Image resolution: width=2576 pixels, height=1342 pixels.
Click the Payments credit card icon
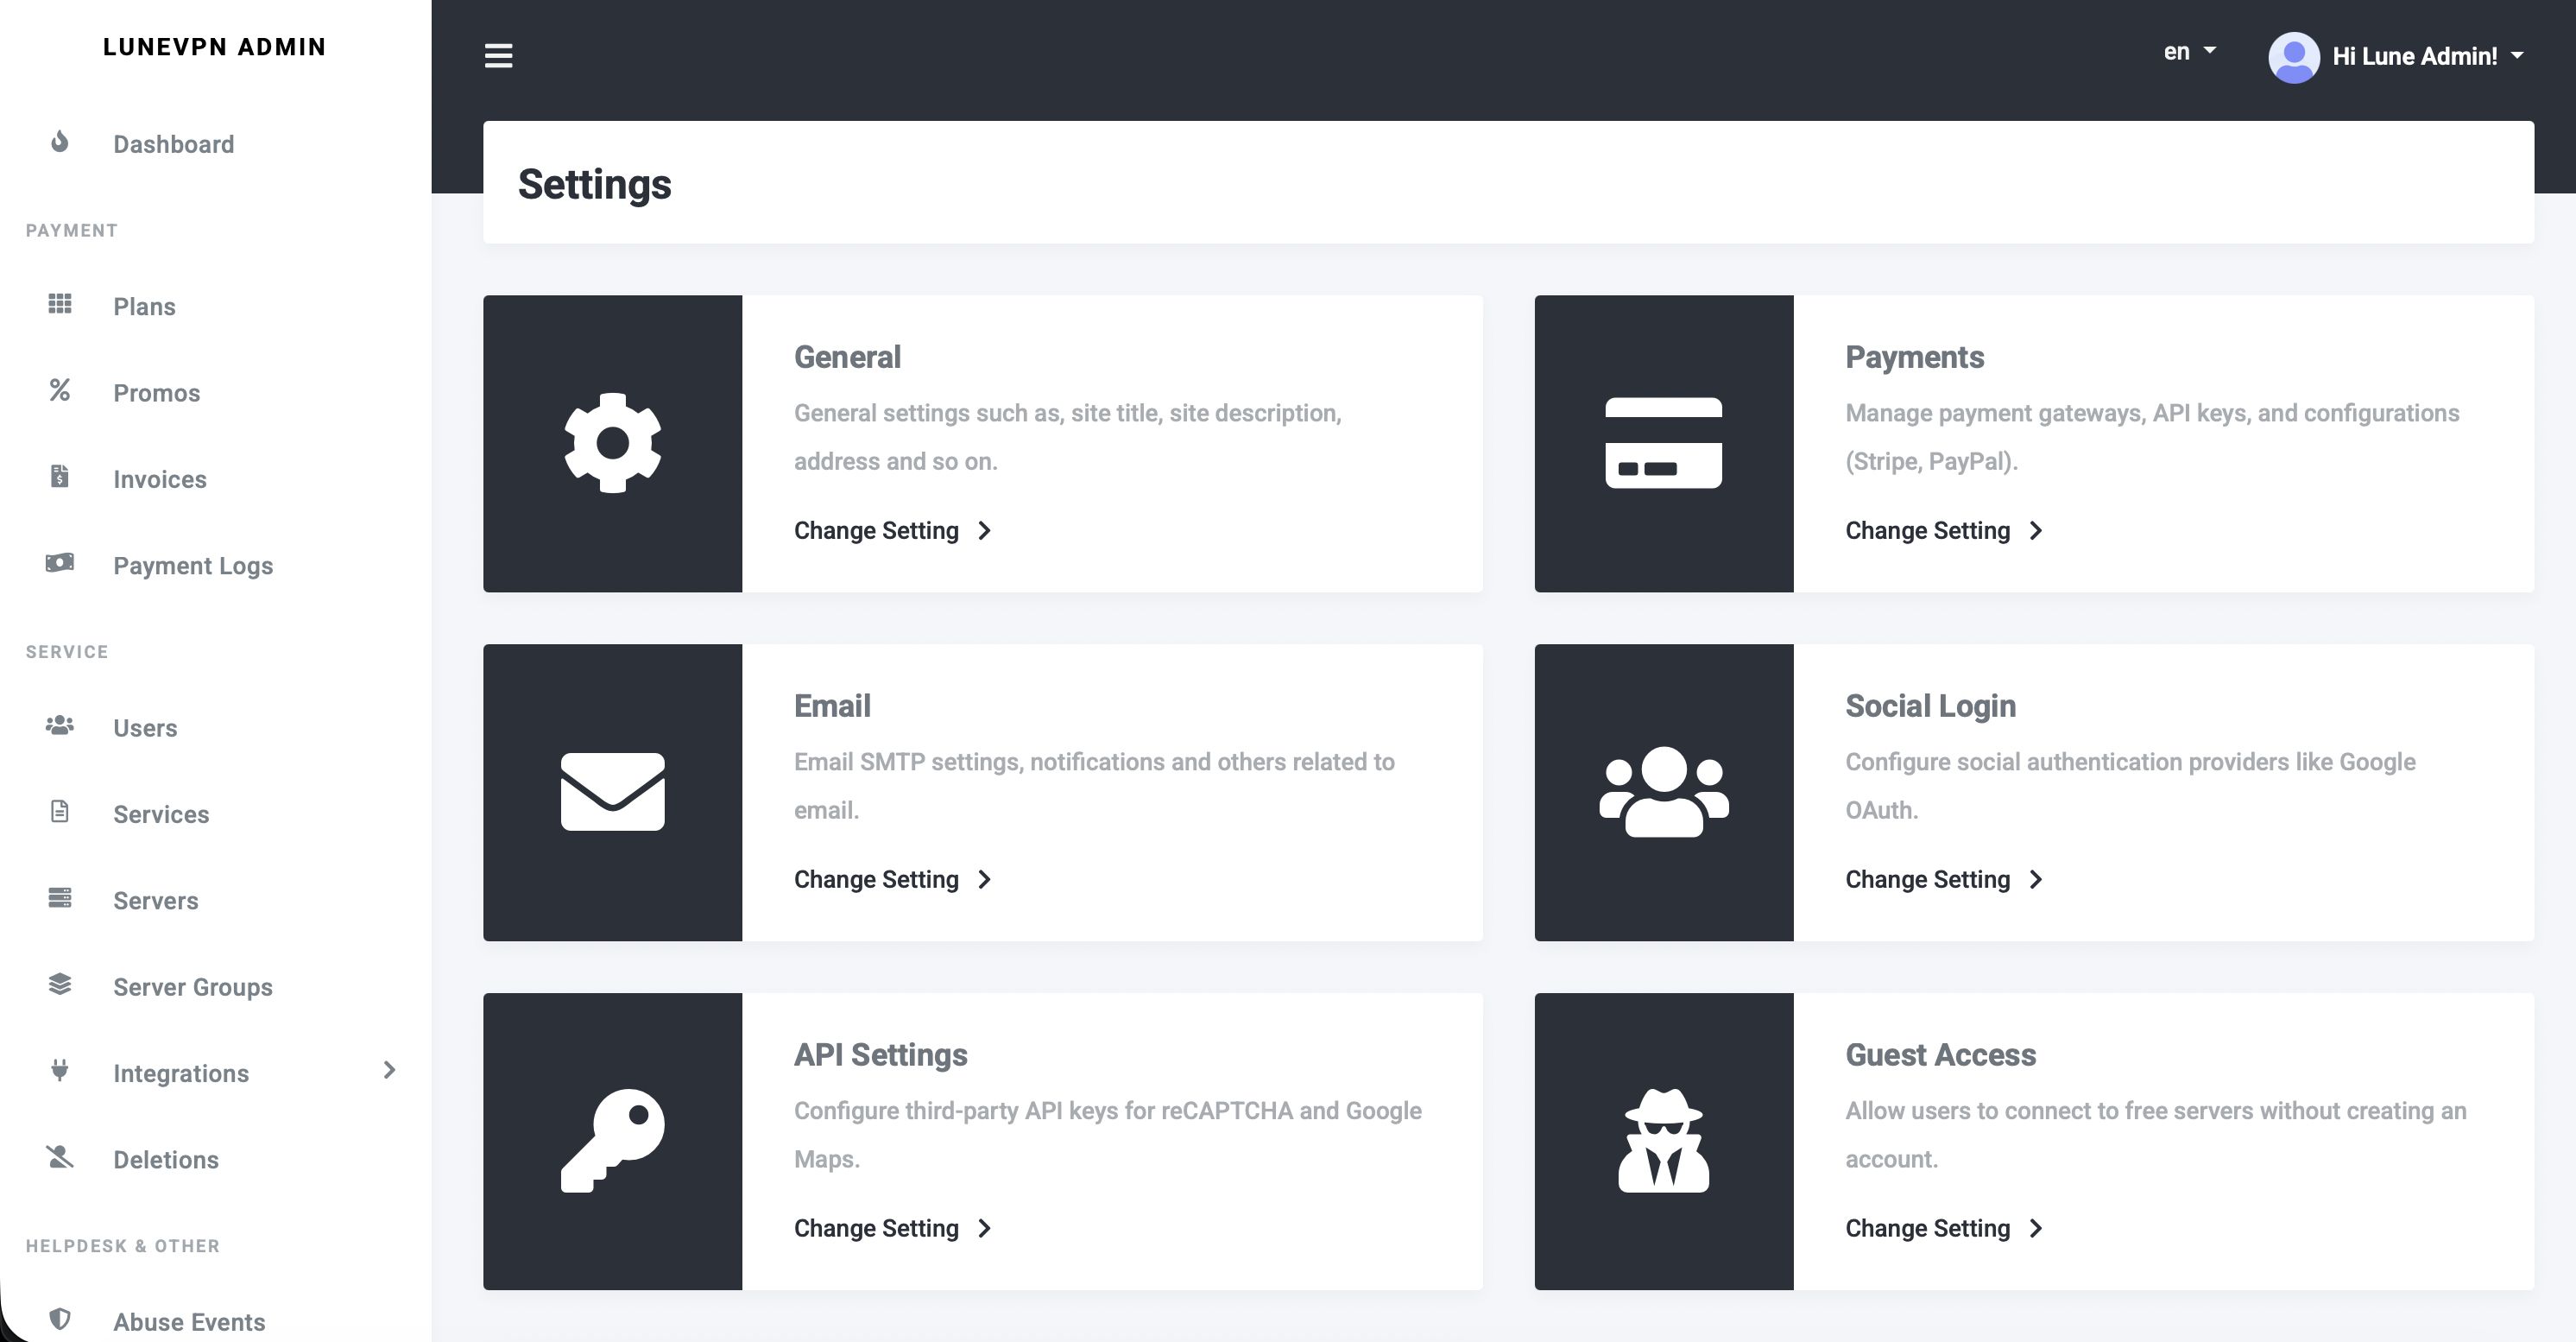tap(1663, 443)
